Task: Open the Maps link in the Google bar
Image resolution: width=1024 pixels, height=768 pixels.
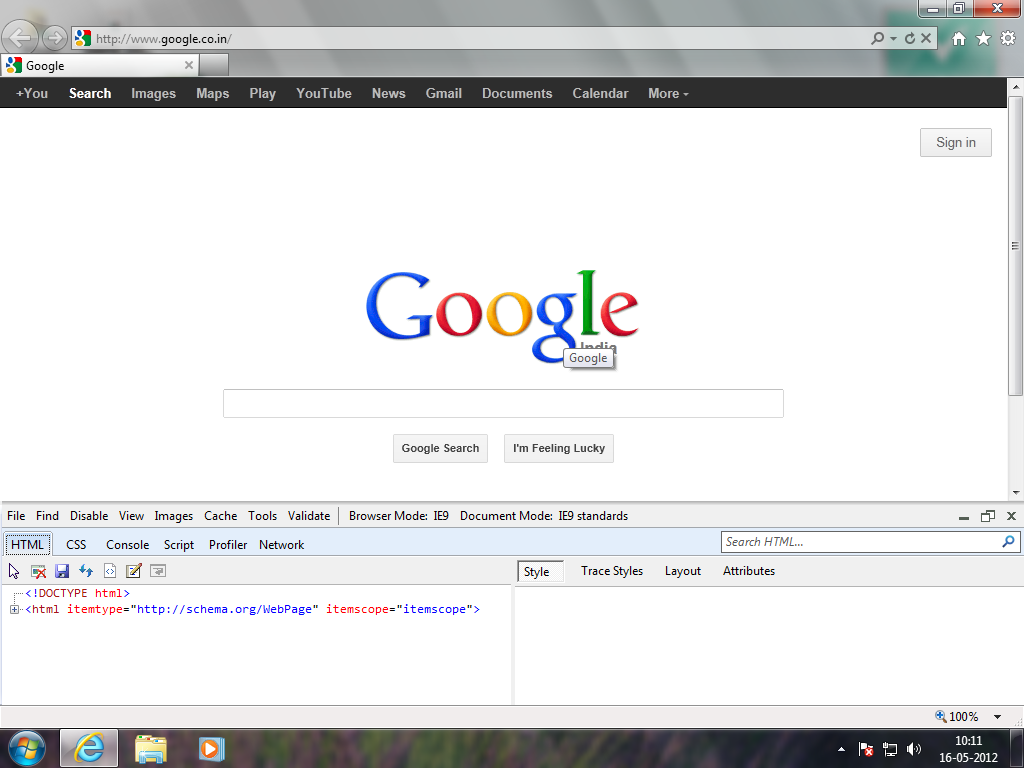Action: coord(213,93)
